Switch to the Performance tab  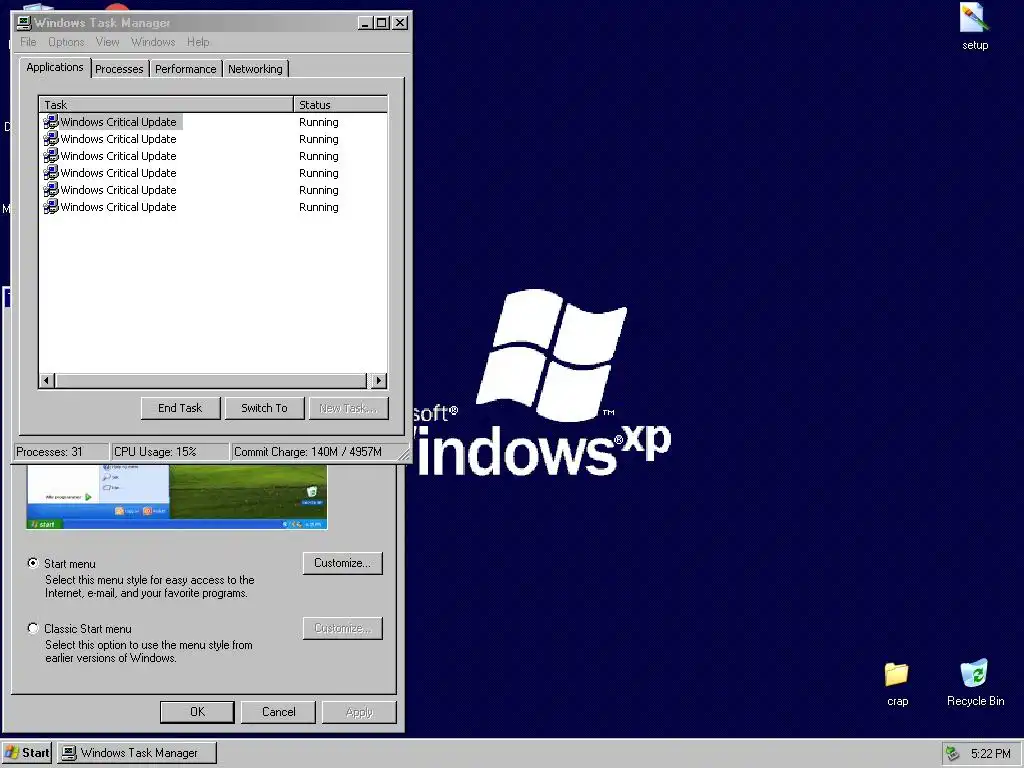click(185, 69)
